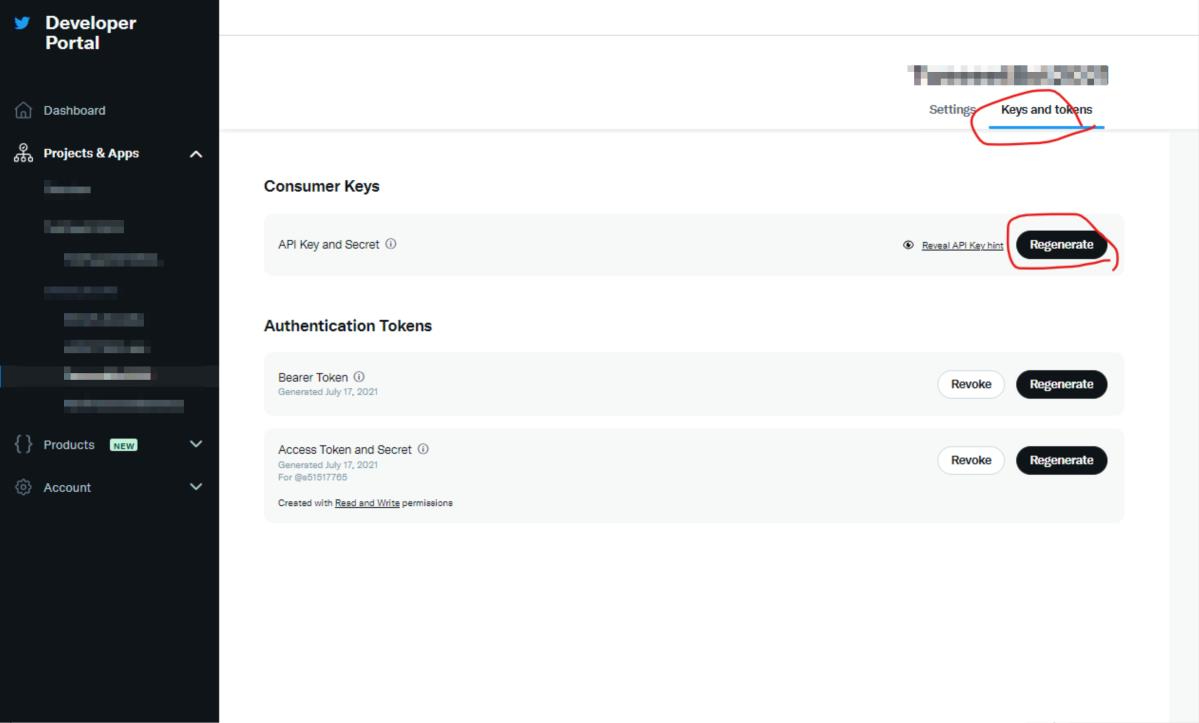
Task: Click the Account gear icon
Action: click(x=23, y=487)
